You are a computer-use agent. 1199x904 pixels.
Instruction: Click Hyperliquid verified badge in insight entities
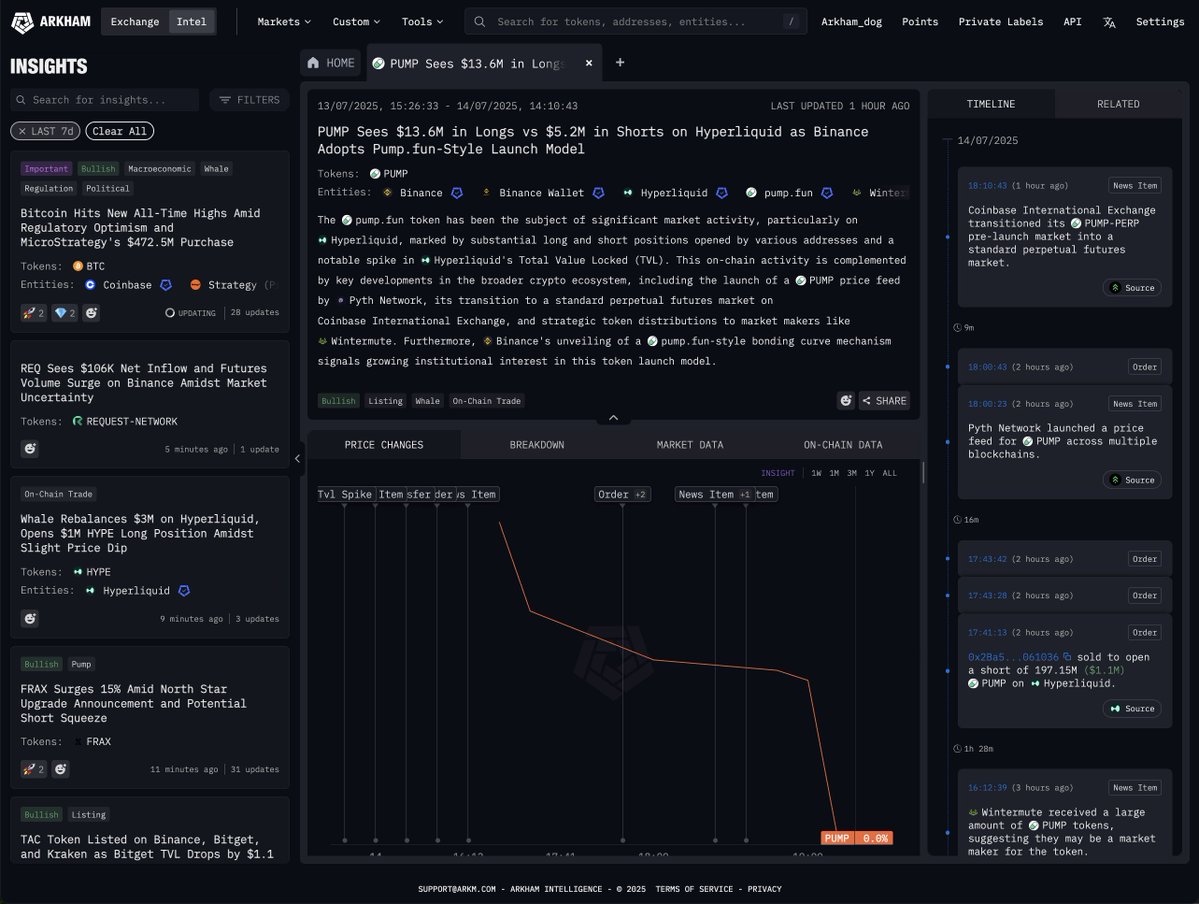pos(722,193)
